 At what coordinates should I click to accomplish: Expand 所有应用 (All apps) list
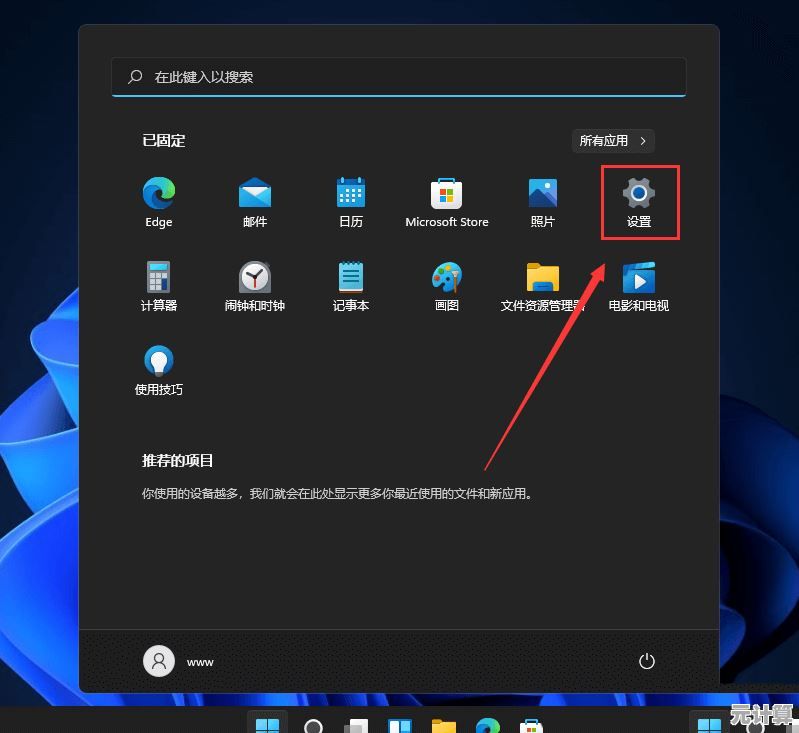click(614, 141)
